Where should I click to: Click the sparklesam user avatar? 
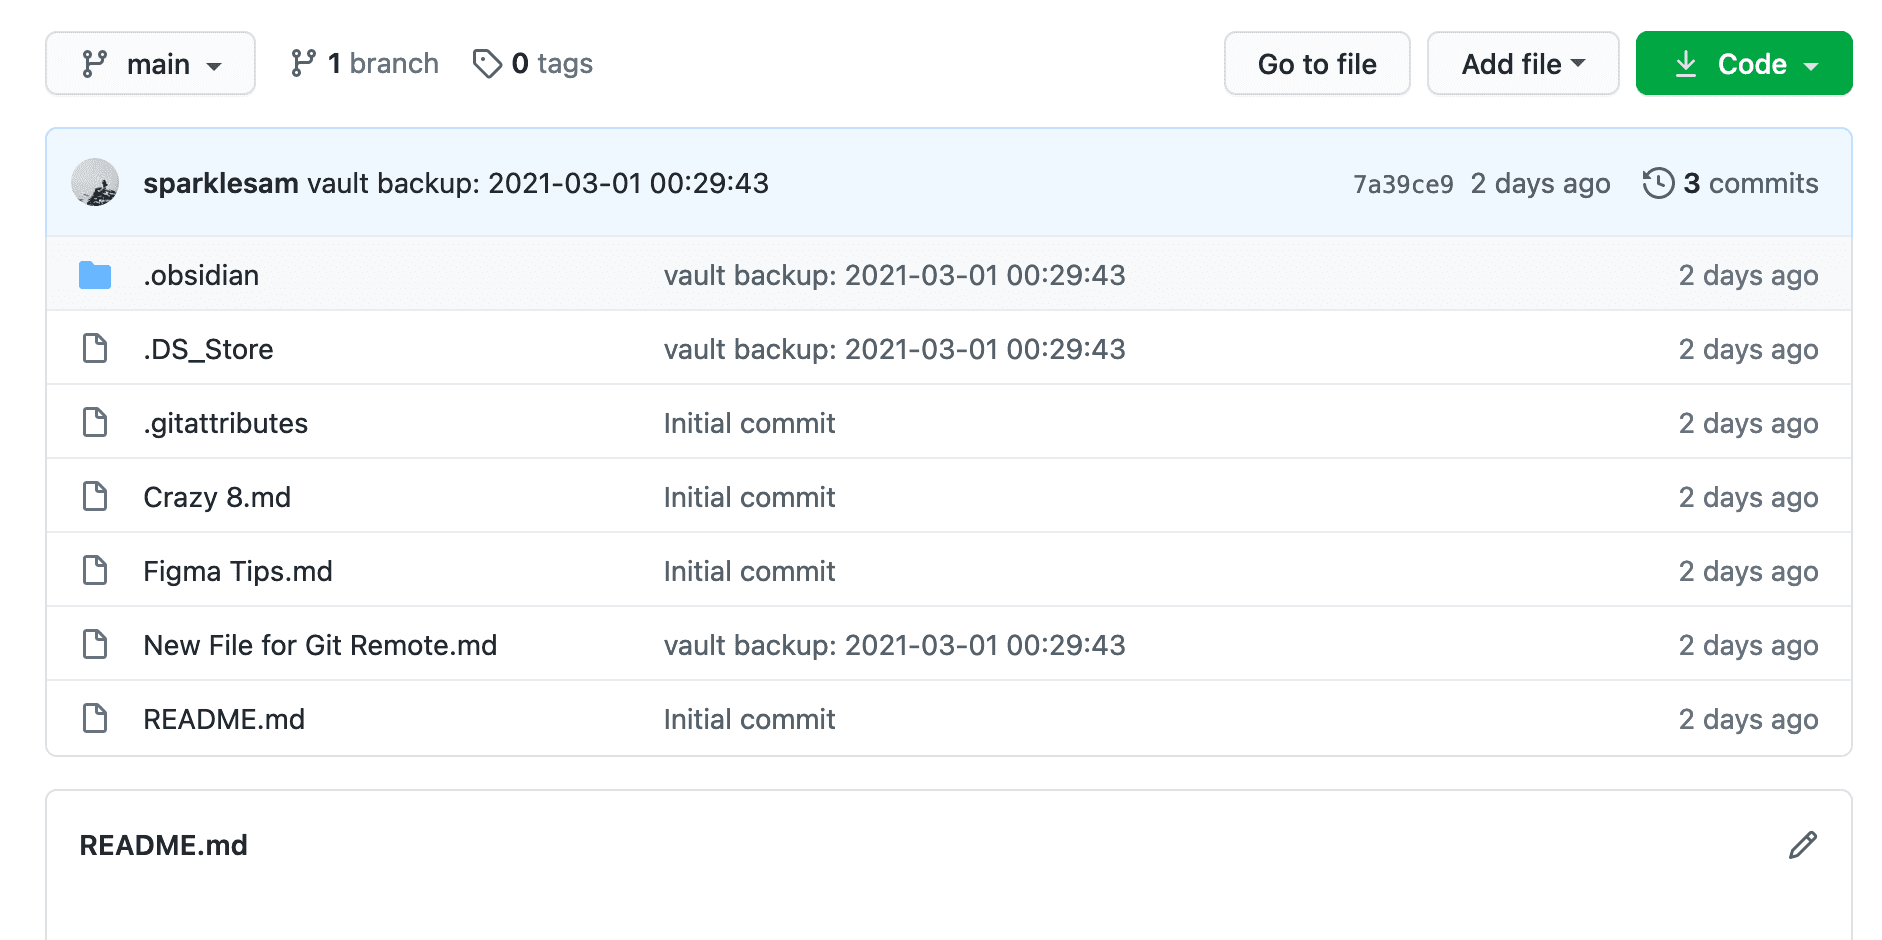[x=95, y=183]
